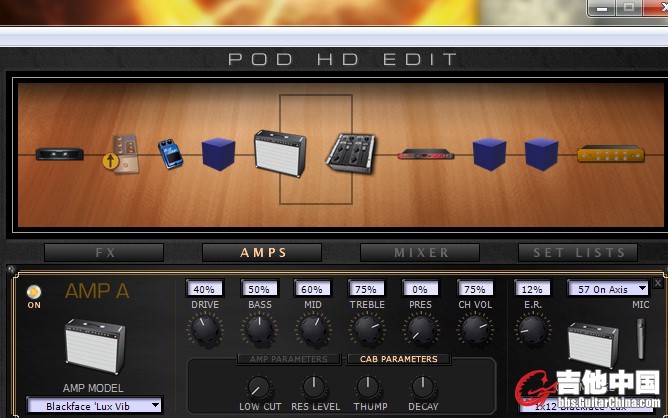This screenshot has height=418, width=668.
Task: Select the empty blue cube block before the amp
Action: pyautogui.click(x=219, y=154)
